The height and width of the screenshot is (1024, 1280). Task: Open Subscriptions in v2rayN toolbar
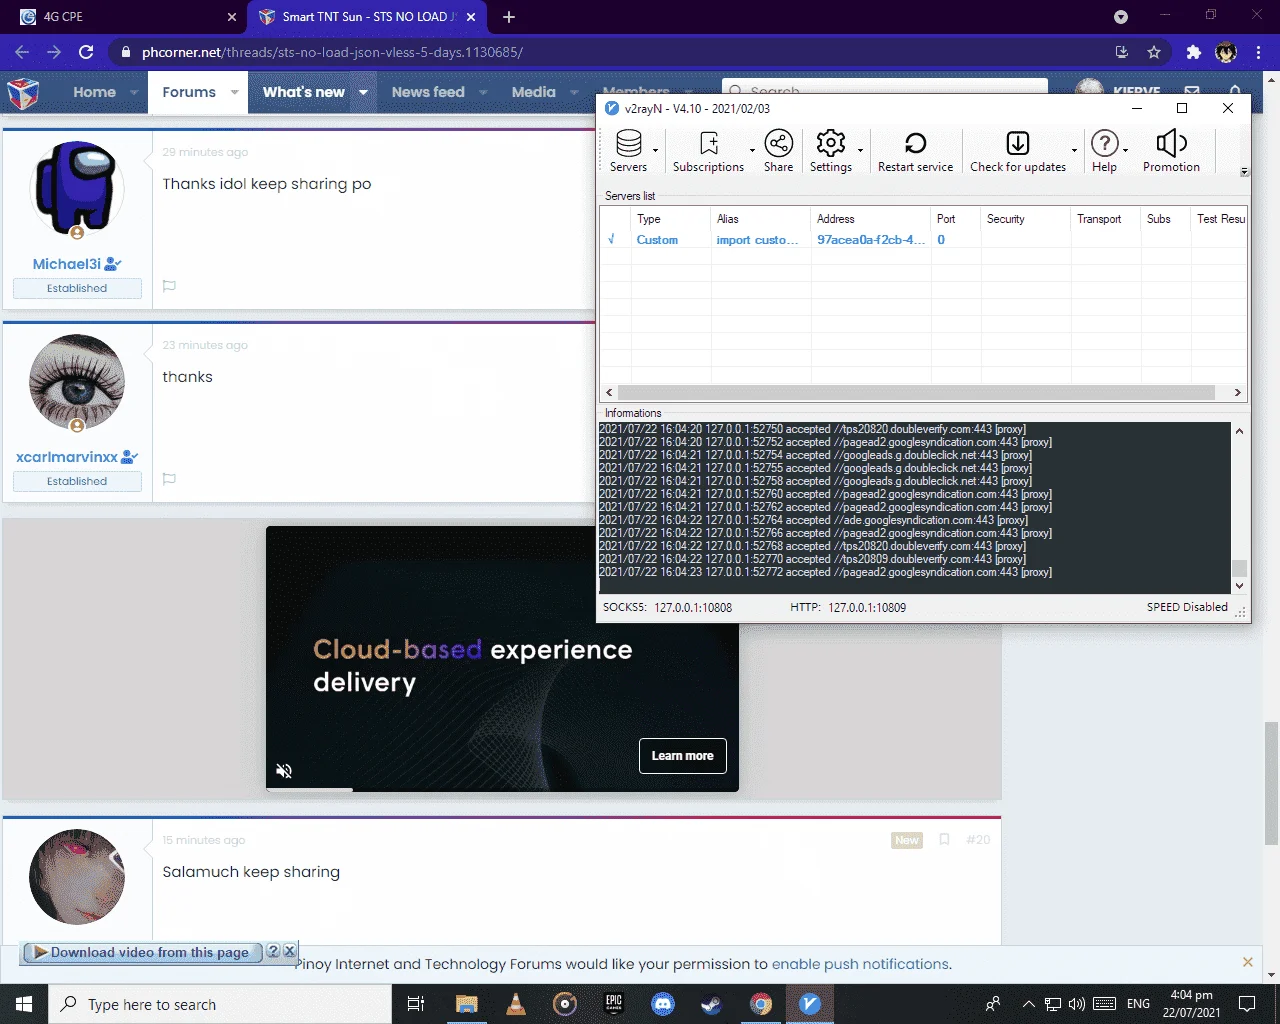click(708, 152)
